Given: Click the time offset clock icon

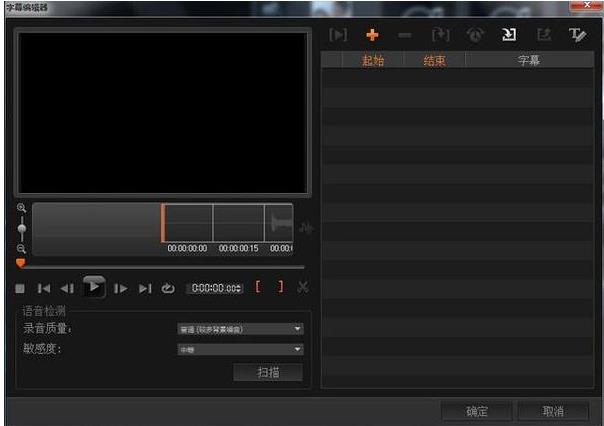Looking at the screenshot, I should tap(475, 35).
